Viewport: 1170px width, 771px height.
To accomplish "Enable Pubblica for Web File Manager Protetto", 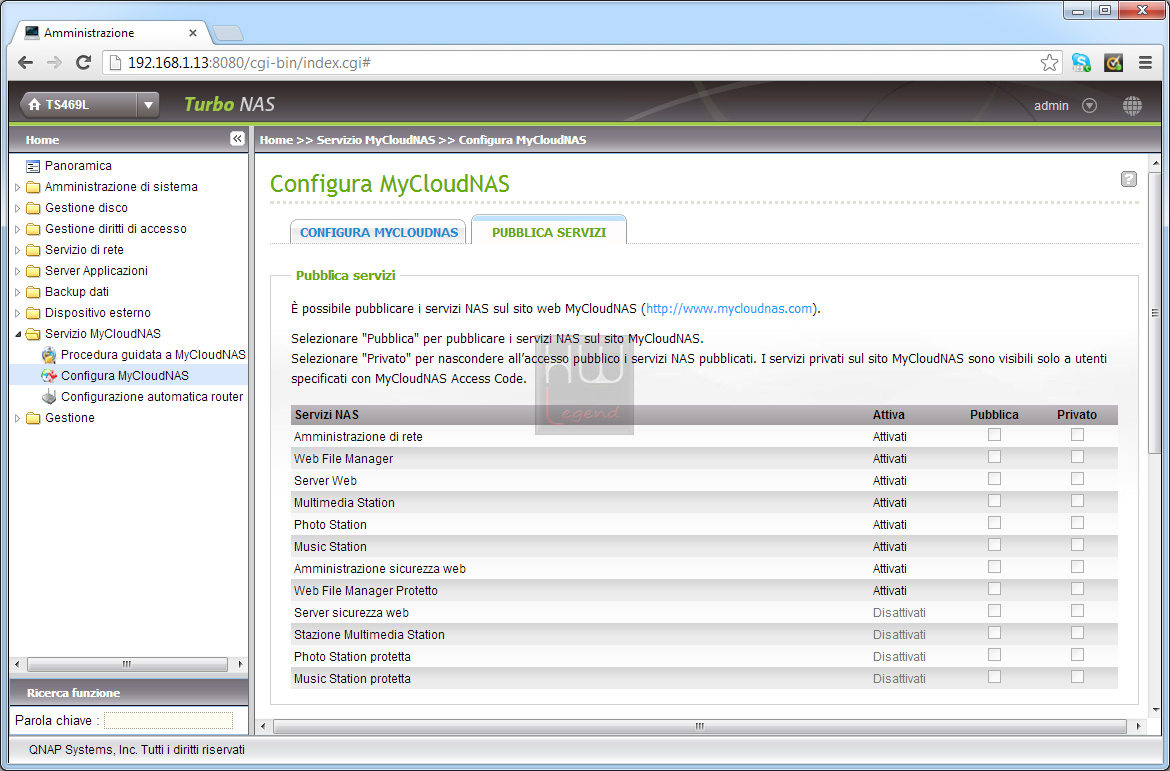I will [995, 589].
